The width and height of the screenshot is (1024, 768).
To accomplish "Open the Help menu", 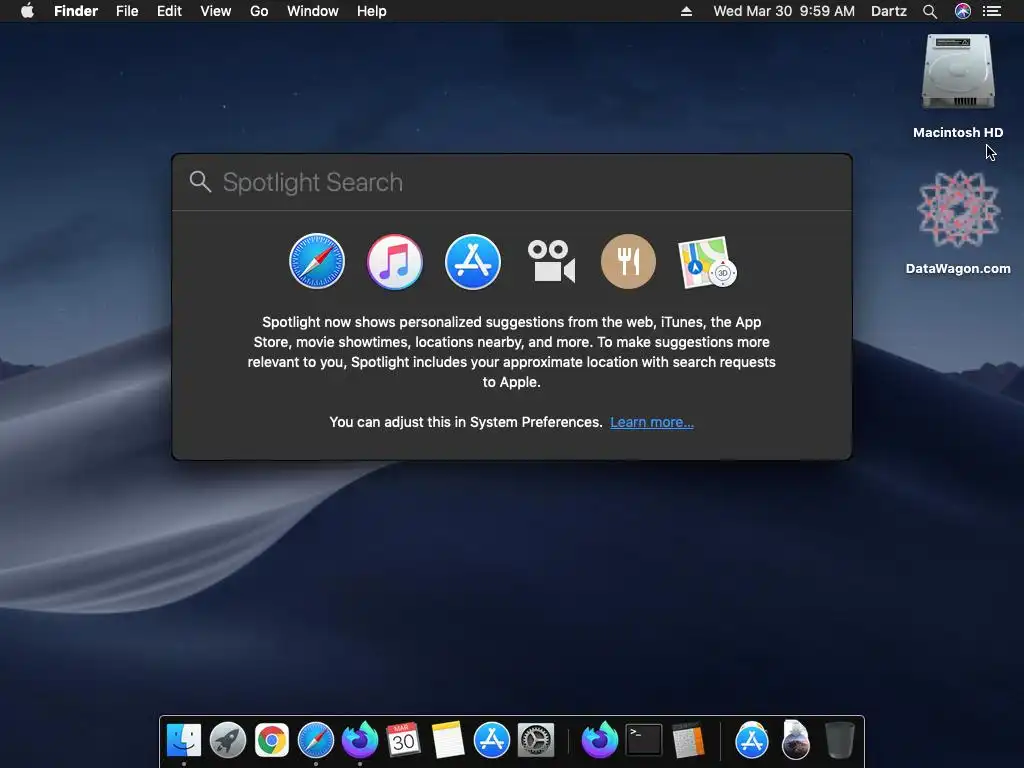I will [x=372, y=11].
